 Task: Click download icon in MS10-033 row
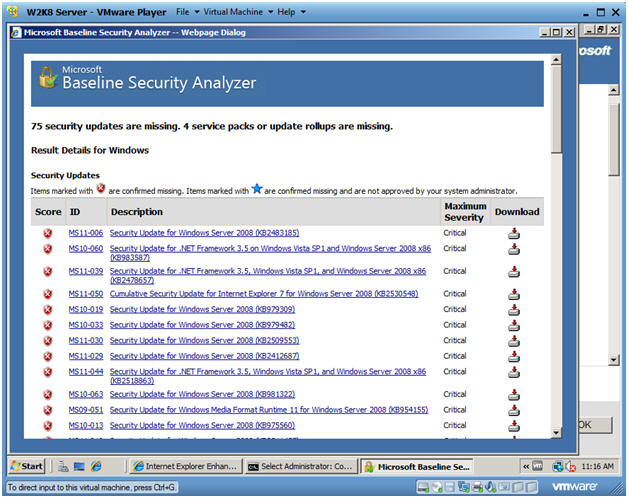pyautogui.click(x=514, y=325)
